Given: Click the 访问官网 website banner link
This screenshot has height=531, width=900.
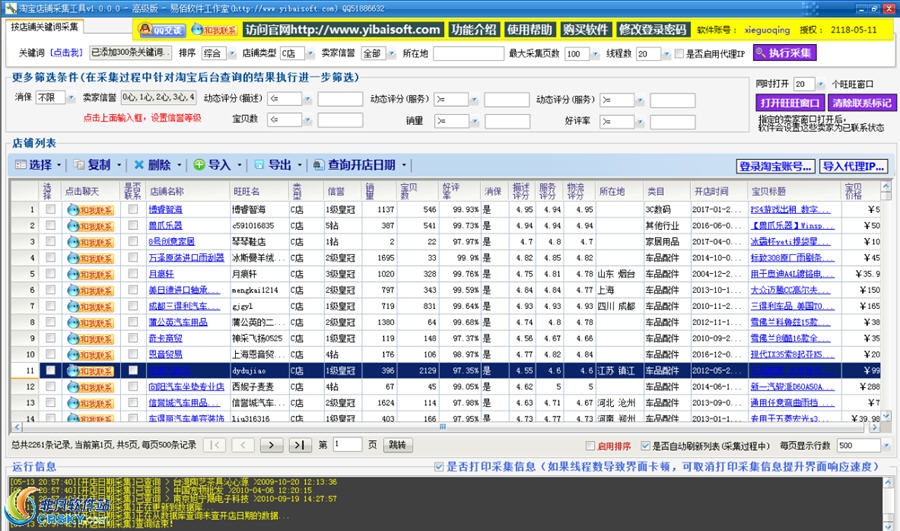Looking at the screenshot, I should [343, 29].
